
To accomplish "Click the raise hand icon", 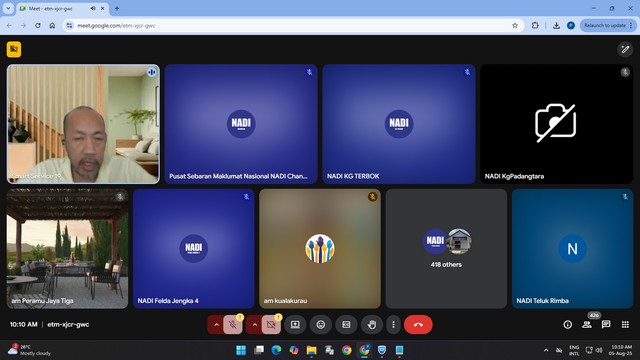I will coord(371,324).
